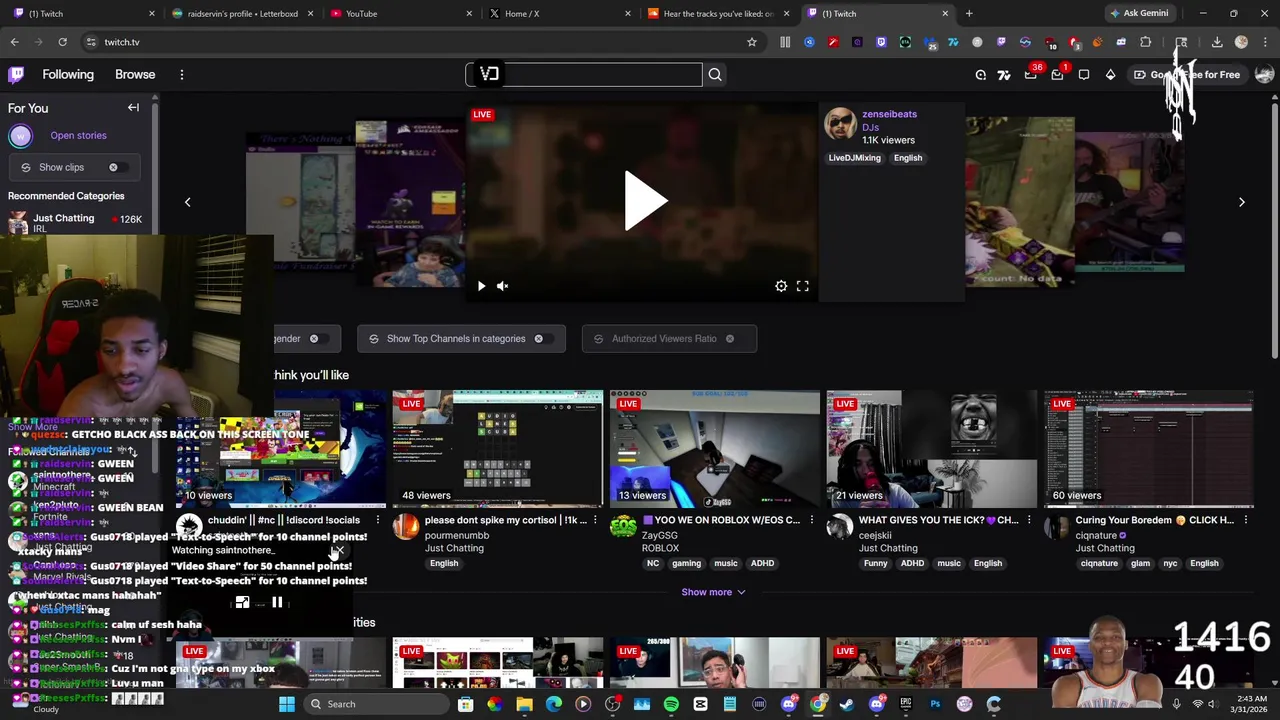This screenshot has width=1280, height=720.
Task: Open options menu for pourmenumbb stream card
Action: 595,520
